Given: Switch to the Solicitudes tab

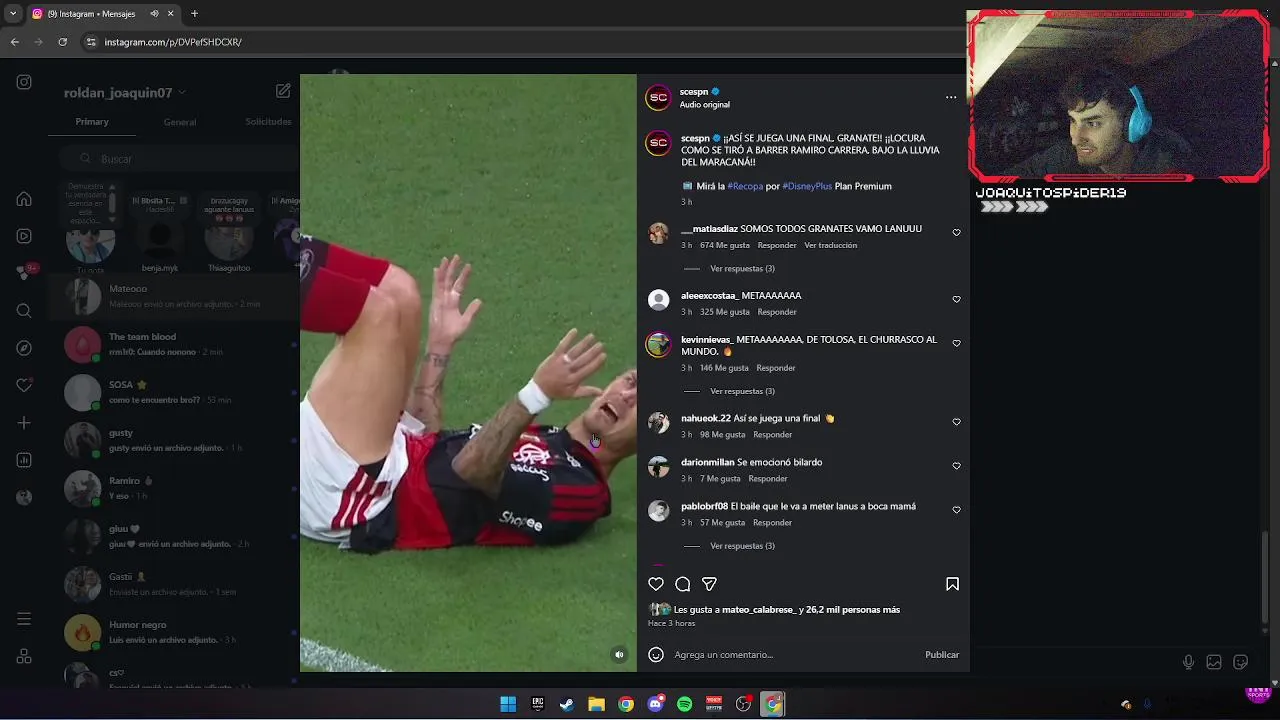Looking at the screenshot, I should [268, 122].
